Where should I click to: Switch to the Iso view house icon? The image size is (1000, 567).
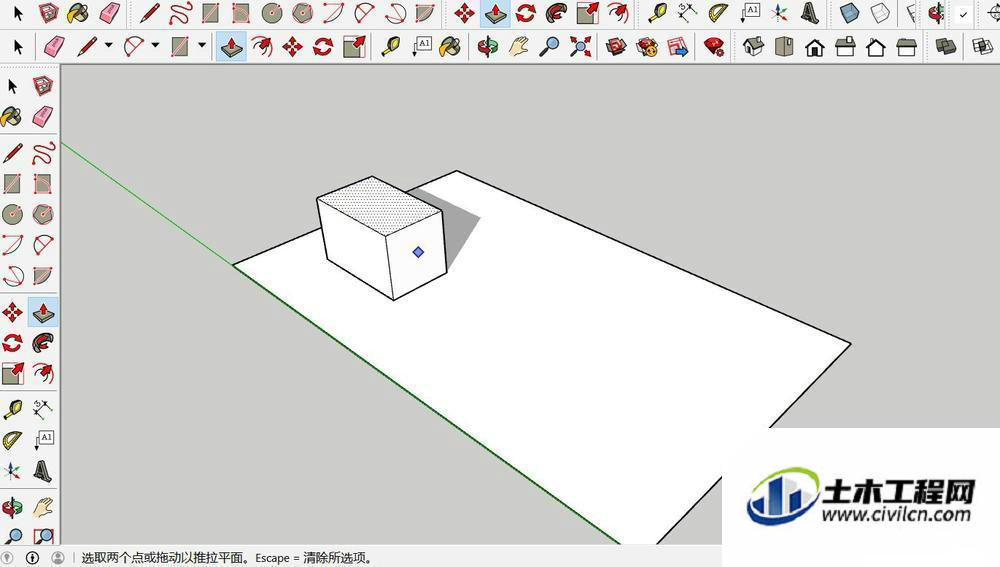tap(753, 47)
